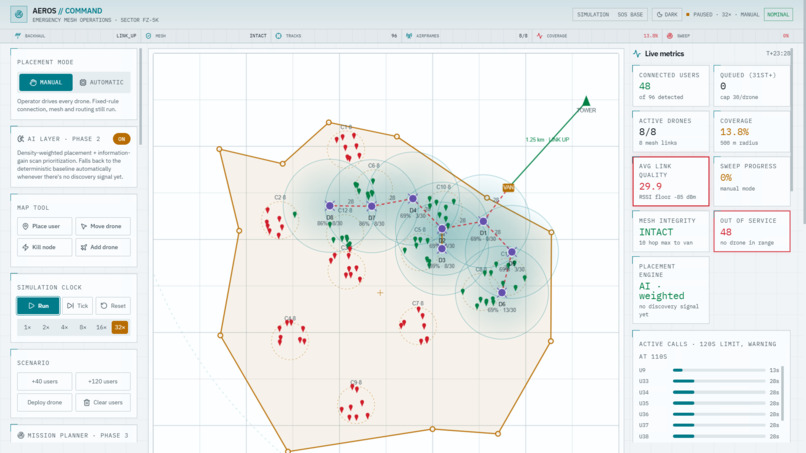Click the Sweep Progress 0% card

pos(752,182)
